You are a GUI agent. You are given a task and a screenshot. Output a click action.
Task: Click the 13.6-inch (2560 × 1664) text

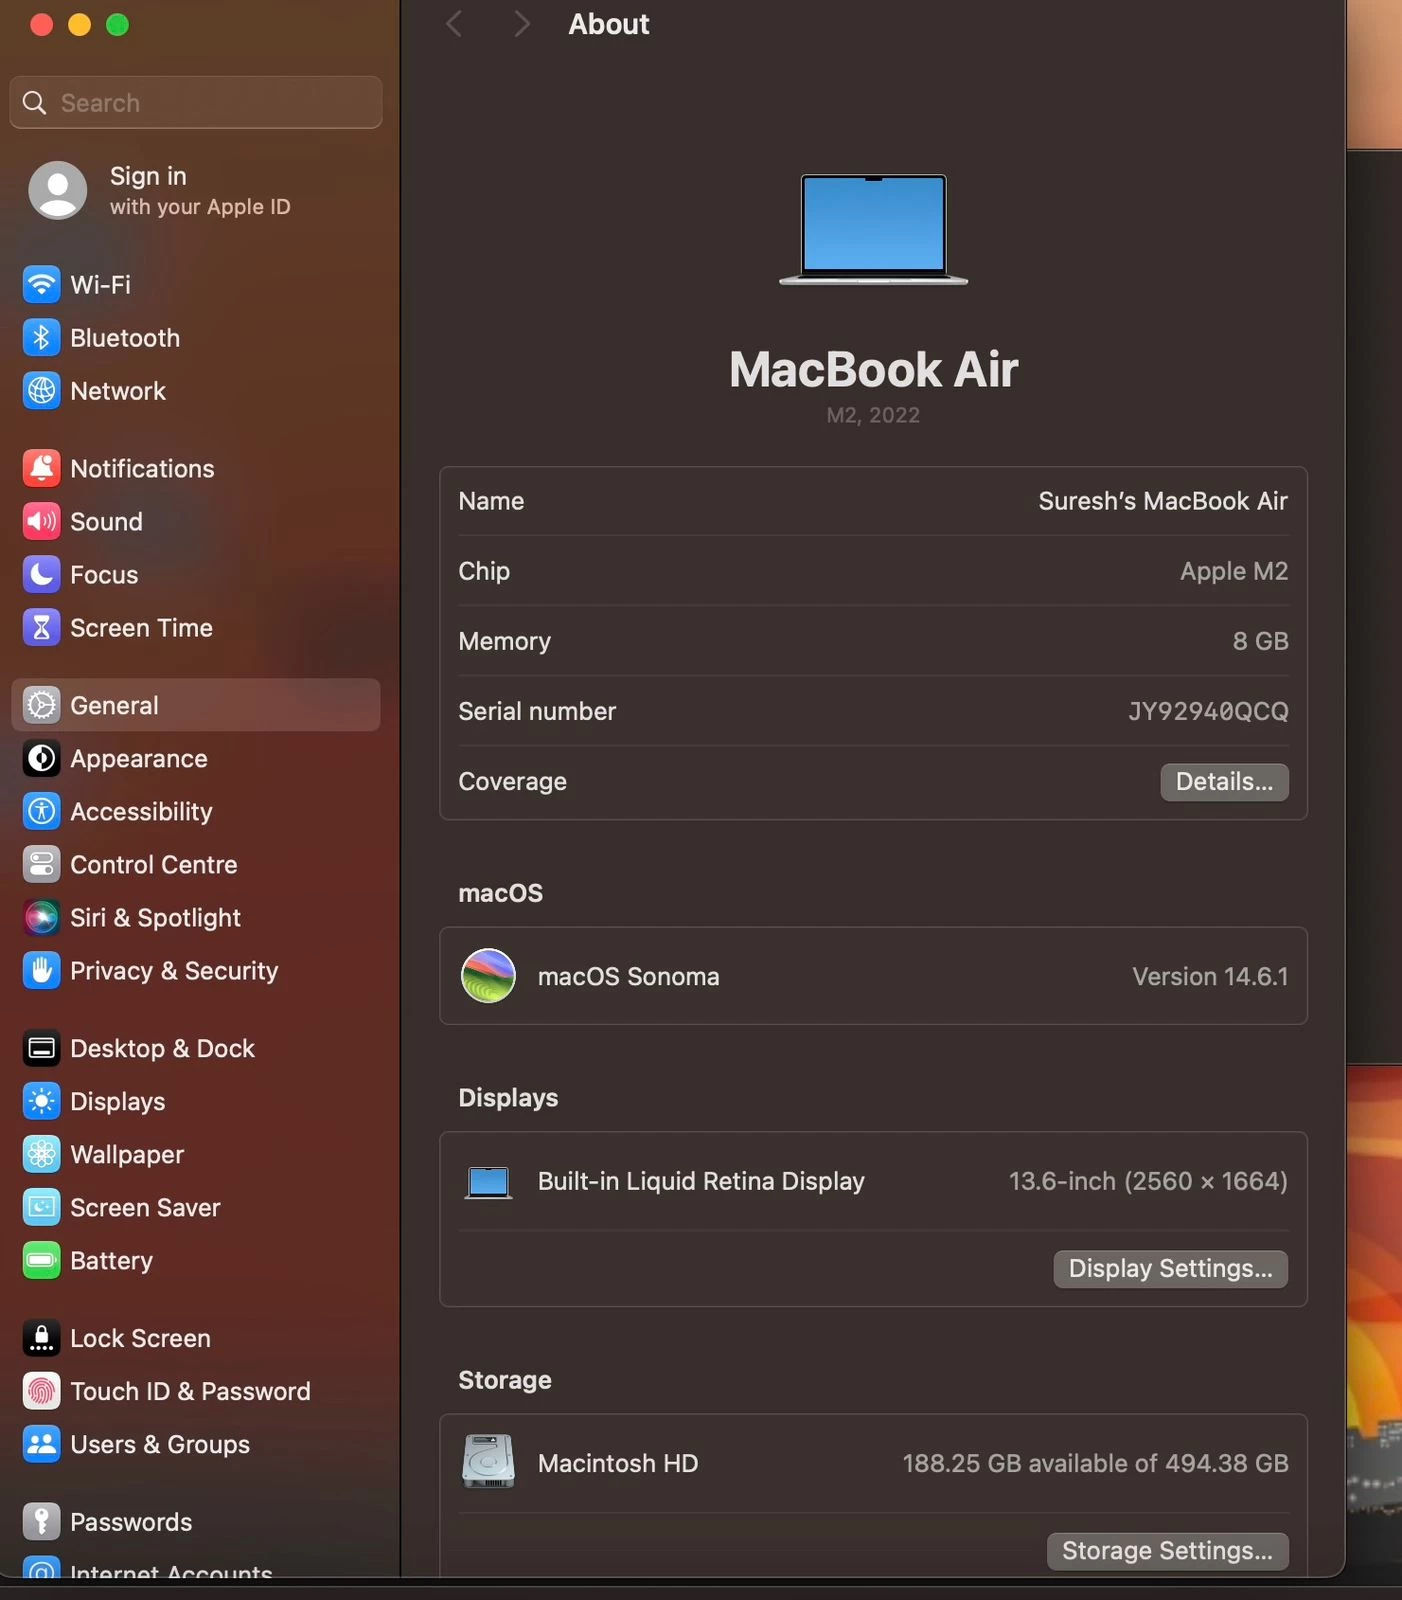(1148, 1181)
